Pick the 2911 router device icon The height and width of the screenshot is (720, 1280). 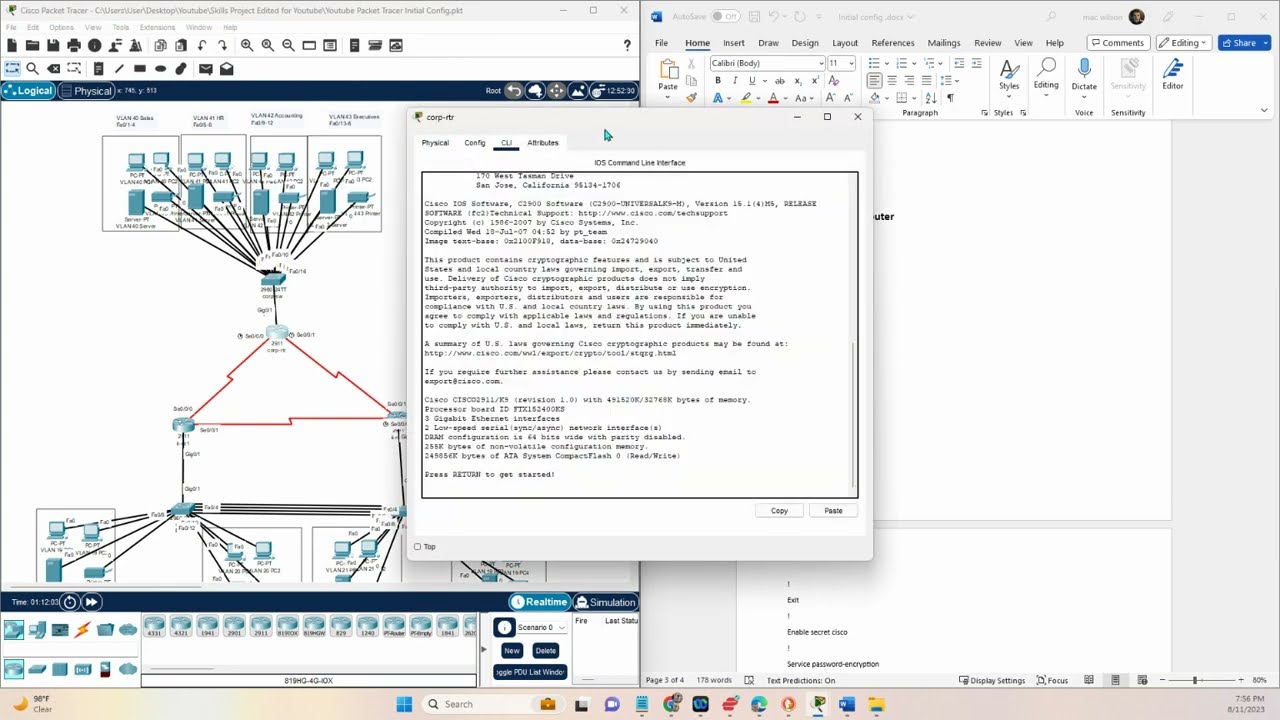click(260, 628)
